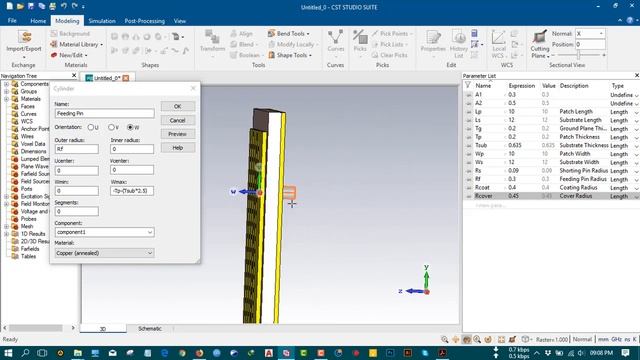The image size is (640, 360).
Task: Switch to the Post-Processing ribbon tab
Action: pos(144,20)
